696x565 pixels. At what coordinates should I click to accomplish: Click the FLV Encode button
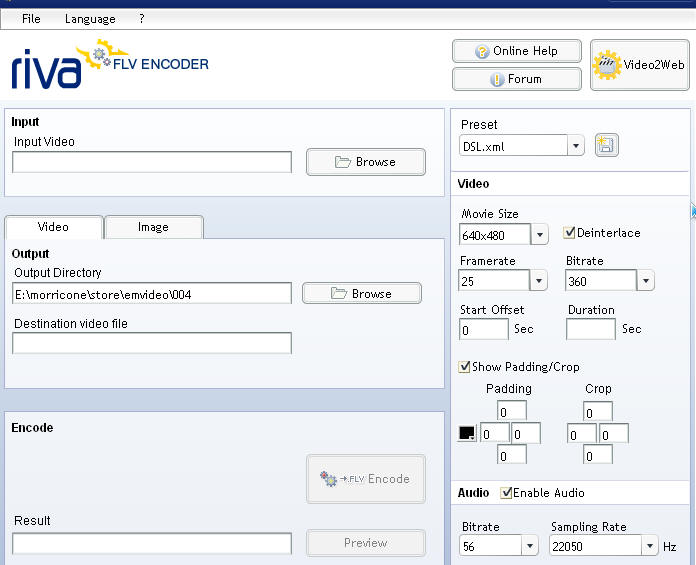pos(366,479)
